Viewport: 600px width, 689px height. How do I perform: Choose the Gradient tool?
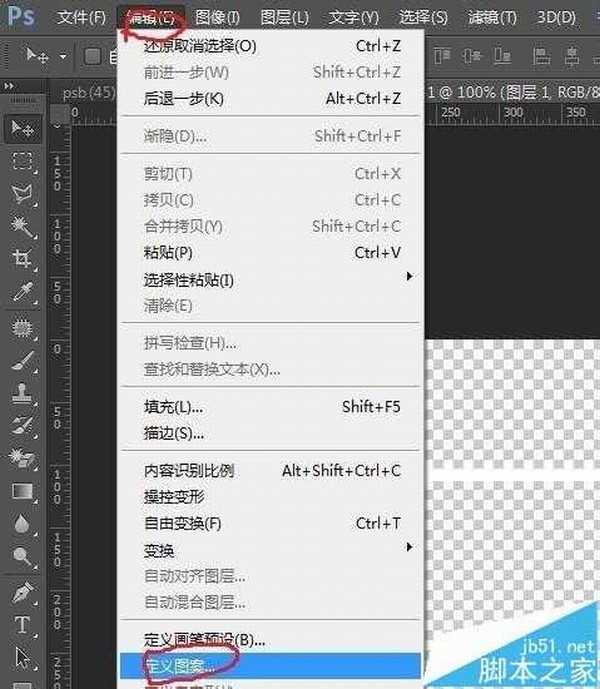[x=22, y=491]
